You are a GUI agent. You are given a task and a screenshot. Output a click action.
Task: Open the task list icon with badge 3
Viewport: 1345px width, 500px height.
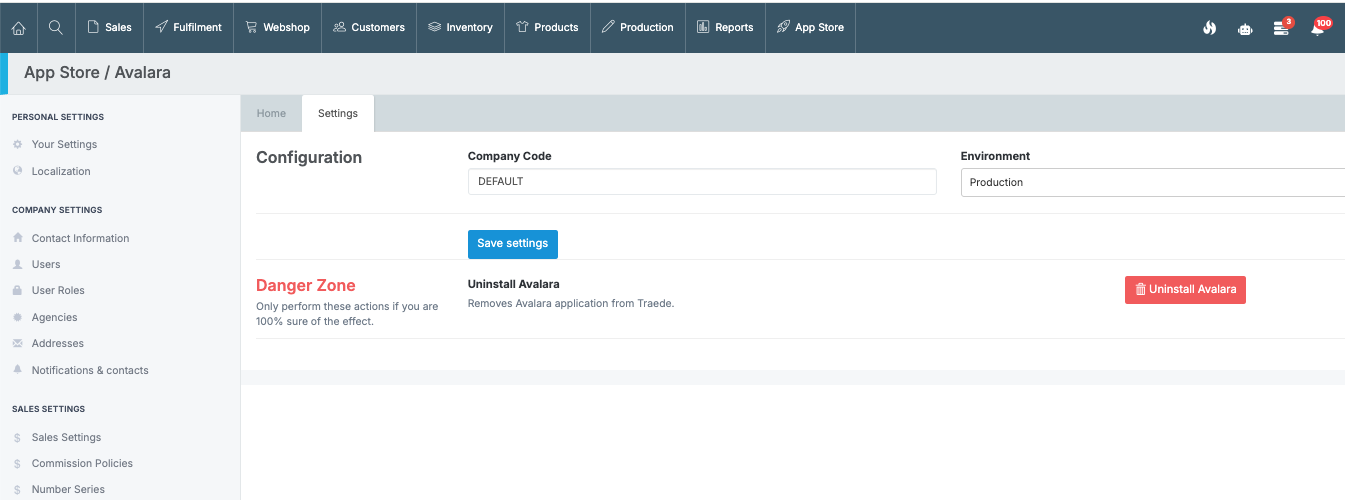point(1281,28)
